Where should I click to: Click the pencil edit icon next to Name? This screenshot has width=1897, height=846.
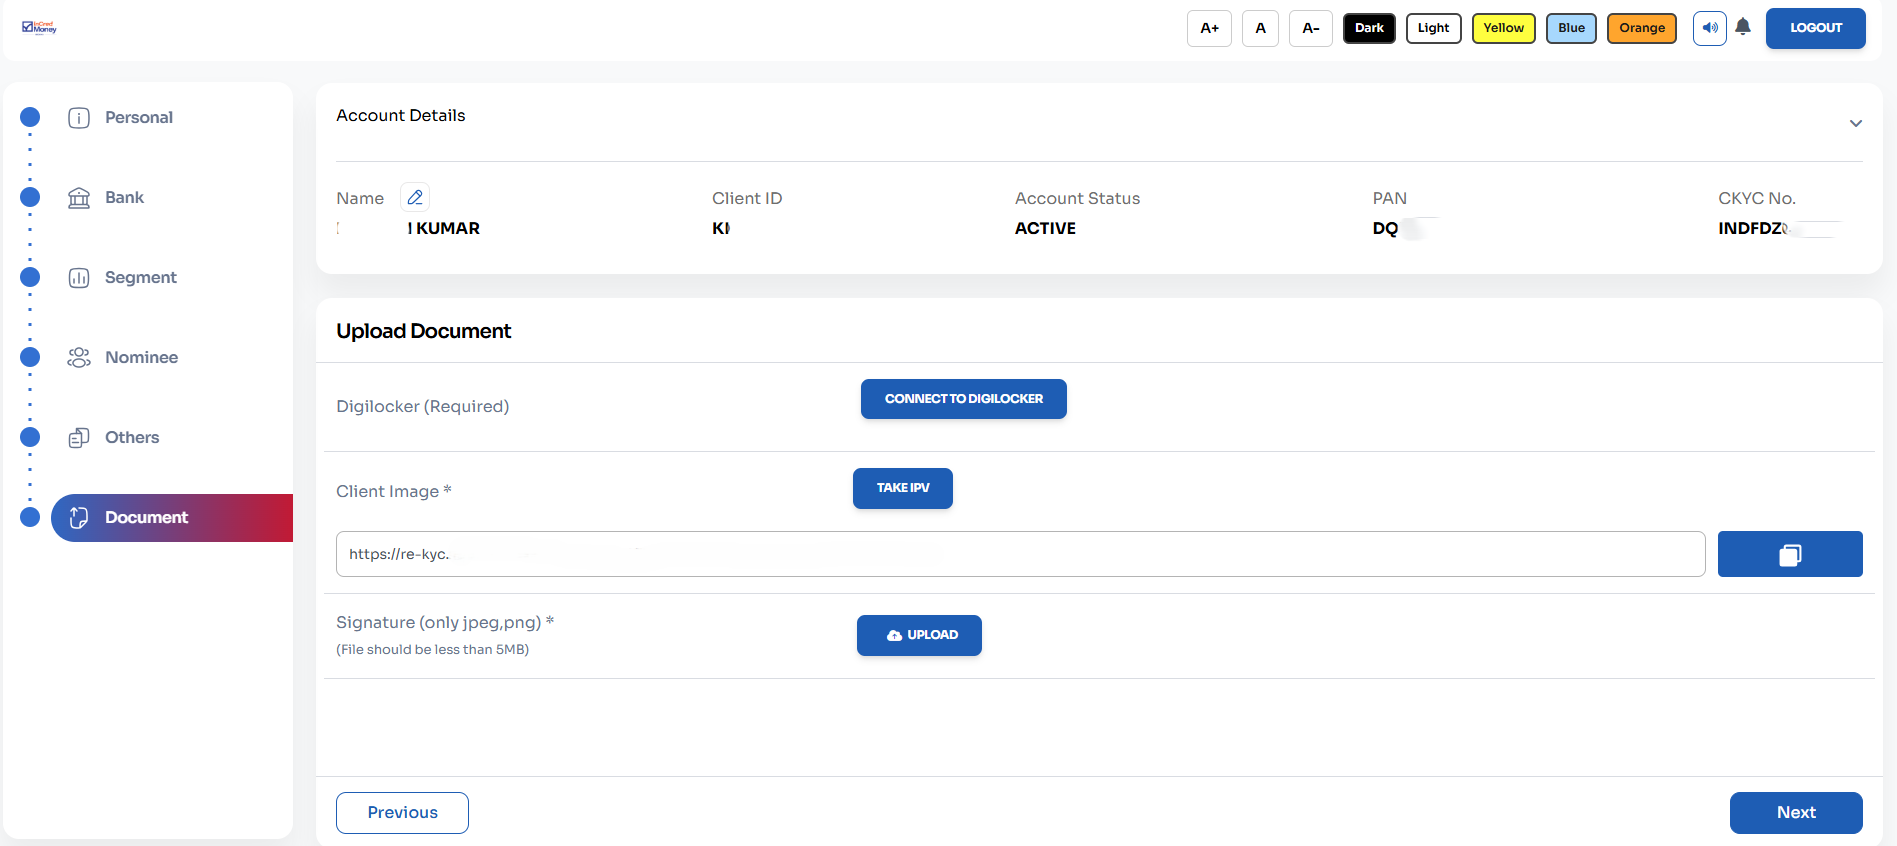[415, 197]
